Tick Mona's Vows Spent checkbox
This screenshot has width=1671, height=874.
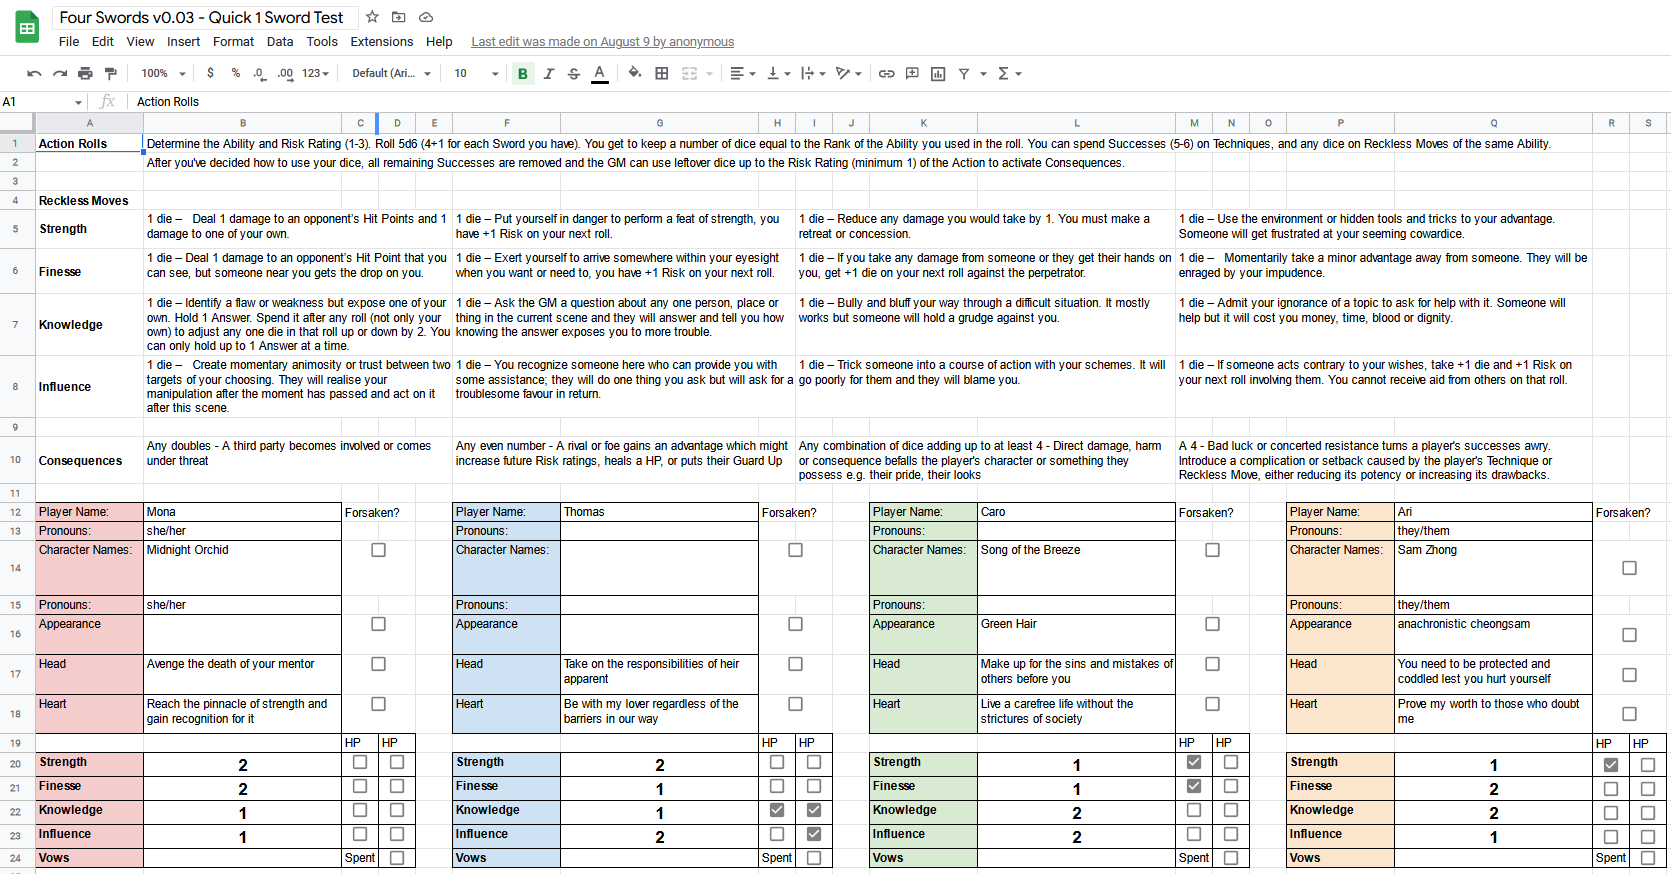(397, 858)
